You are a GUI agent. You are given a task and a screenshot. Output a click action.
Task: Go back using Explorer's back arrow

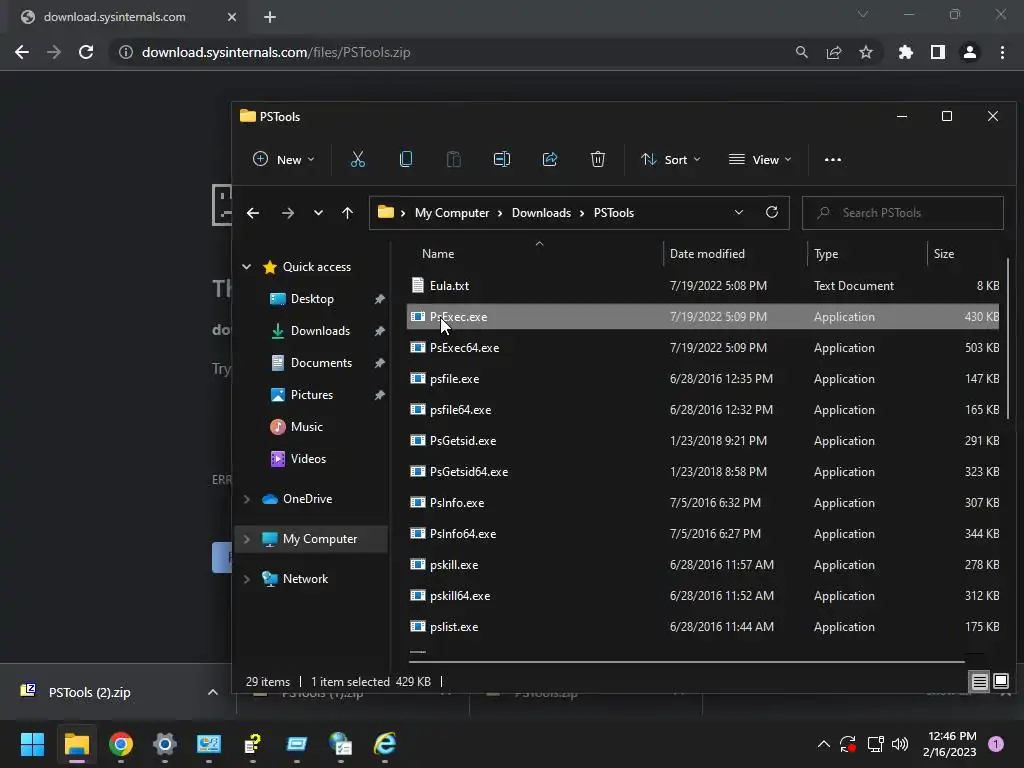tap(253, 213)
